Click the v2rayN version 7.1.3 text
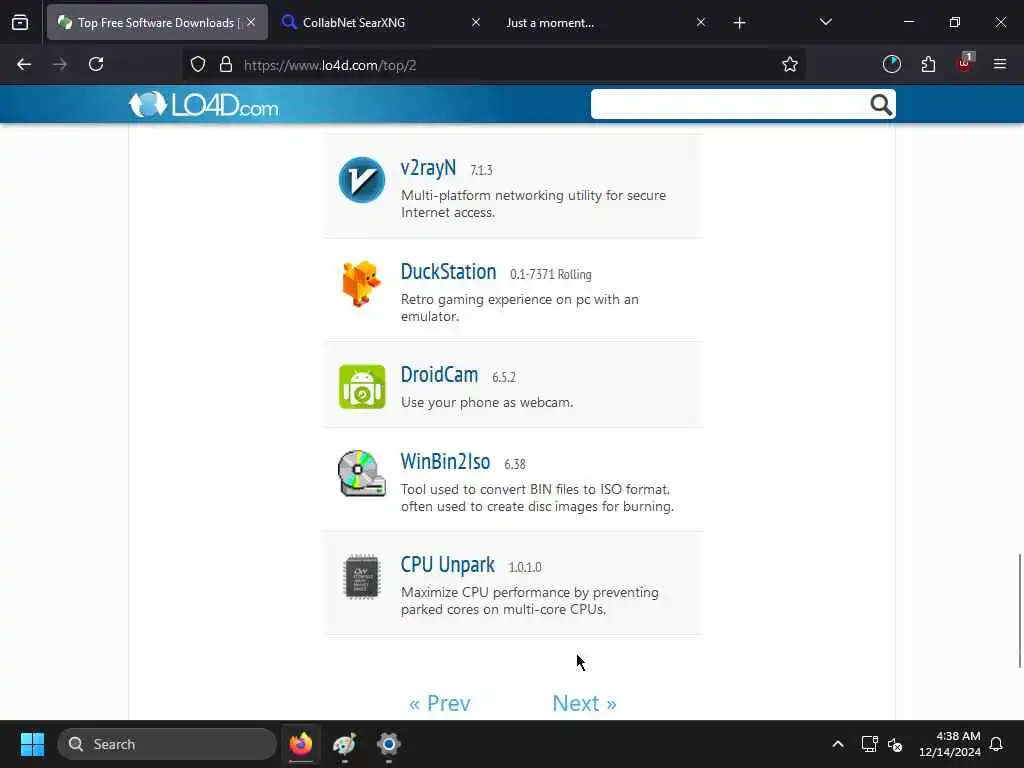The width and height of the screenshot is (1024, 768). [481, 170]
